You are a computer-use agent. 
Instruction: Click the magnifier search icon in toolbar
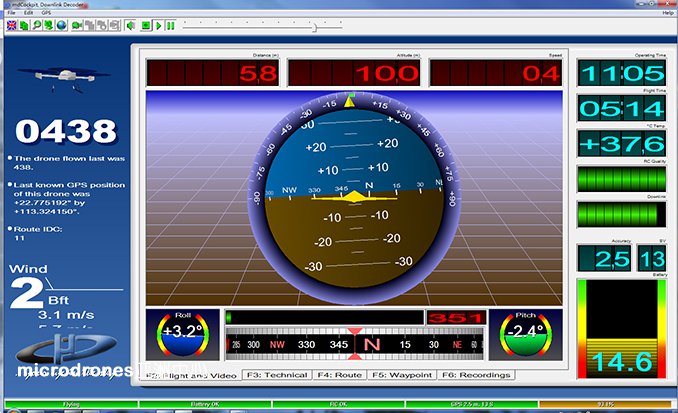(x=36, y=25)
